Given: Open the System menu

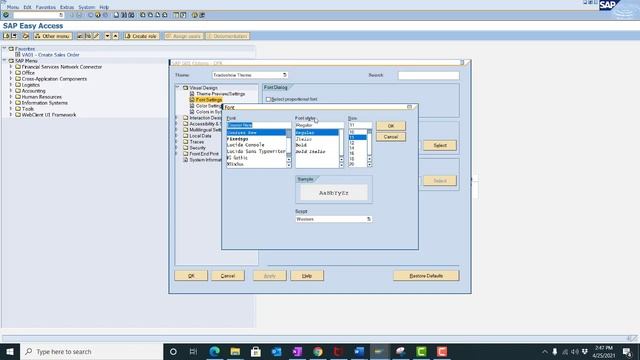Looking at the screenshot, I should click(87, 7).
